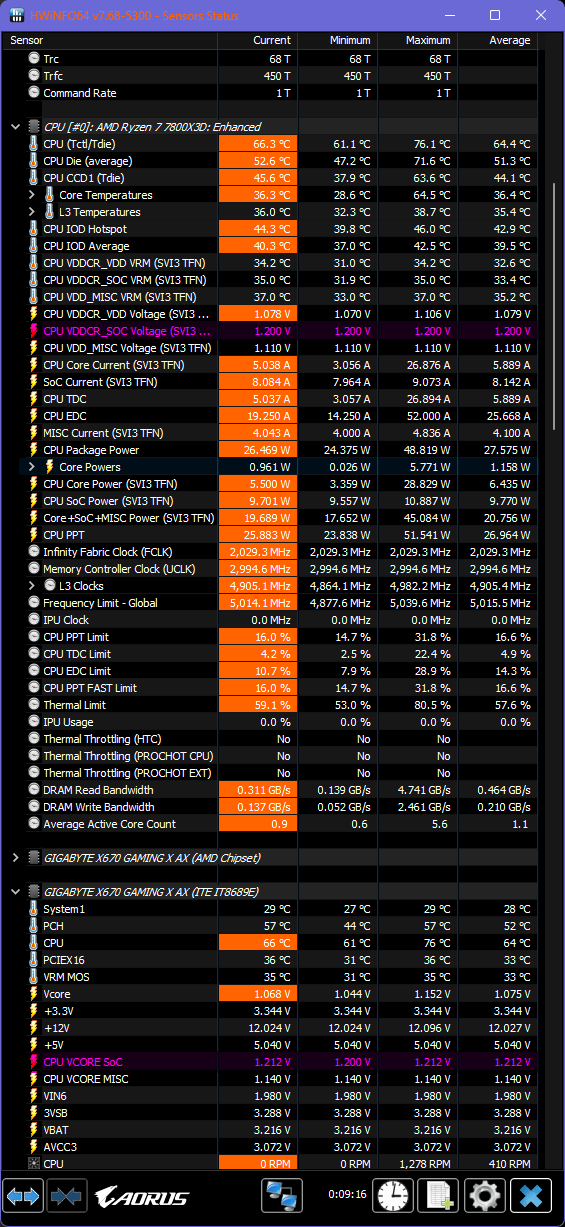Open sensor settings gear icon
565x1227 pixels.
point(484,1195)
